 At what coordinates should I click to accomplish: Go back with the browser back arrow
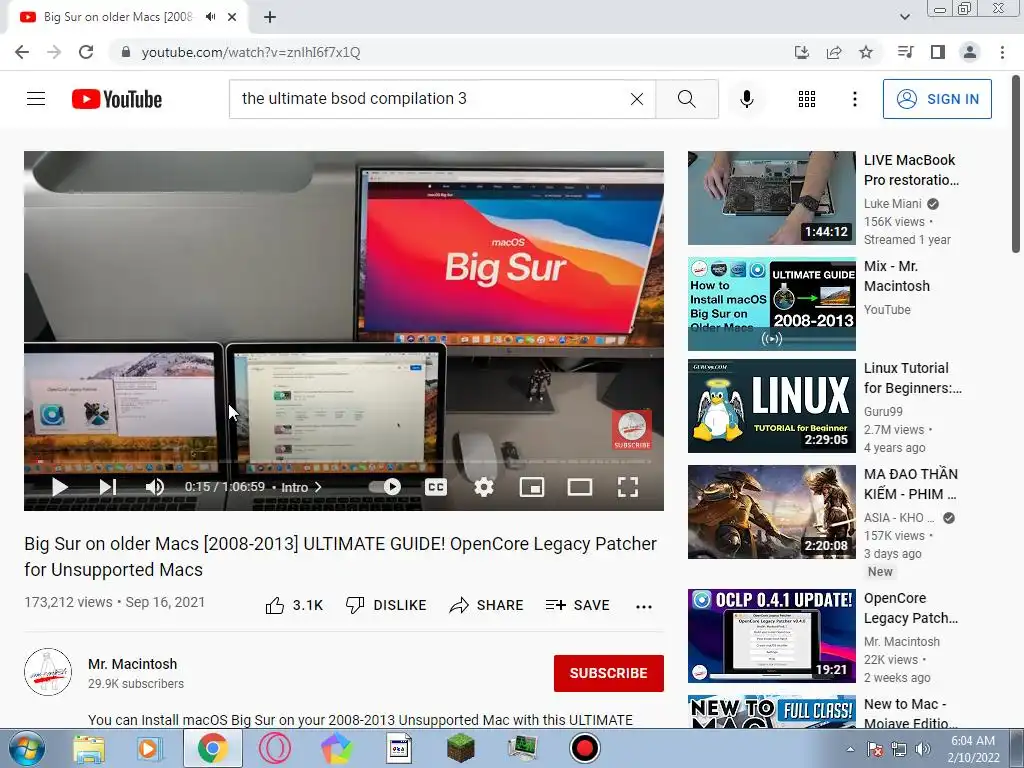pos(22,52)
